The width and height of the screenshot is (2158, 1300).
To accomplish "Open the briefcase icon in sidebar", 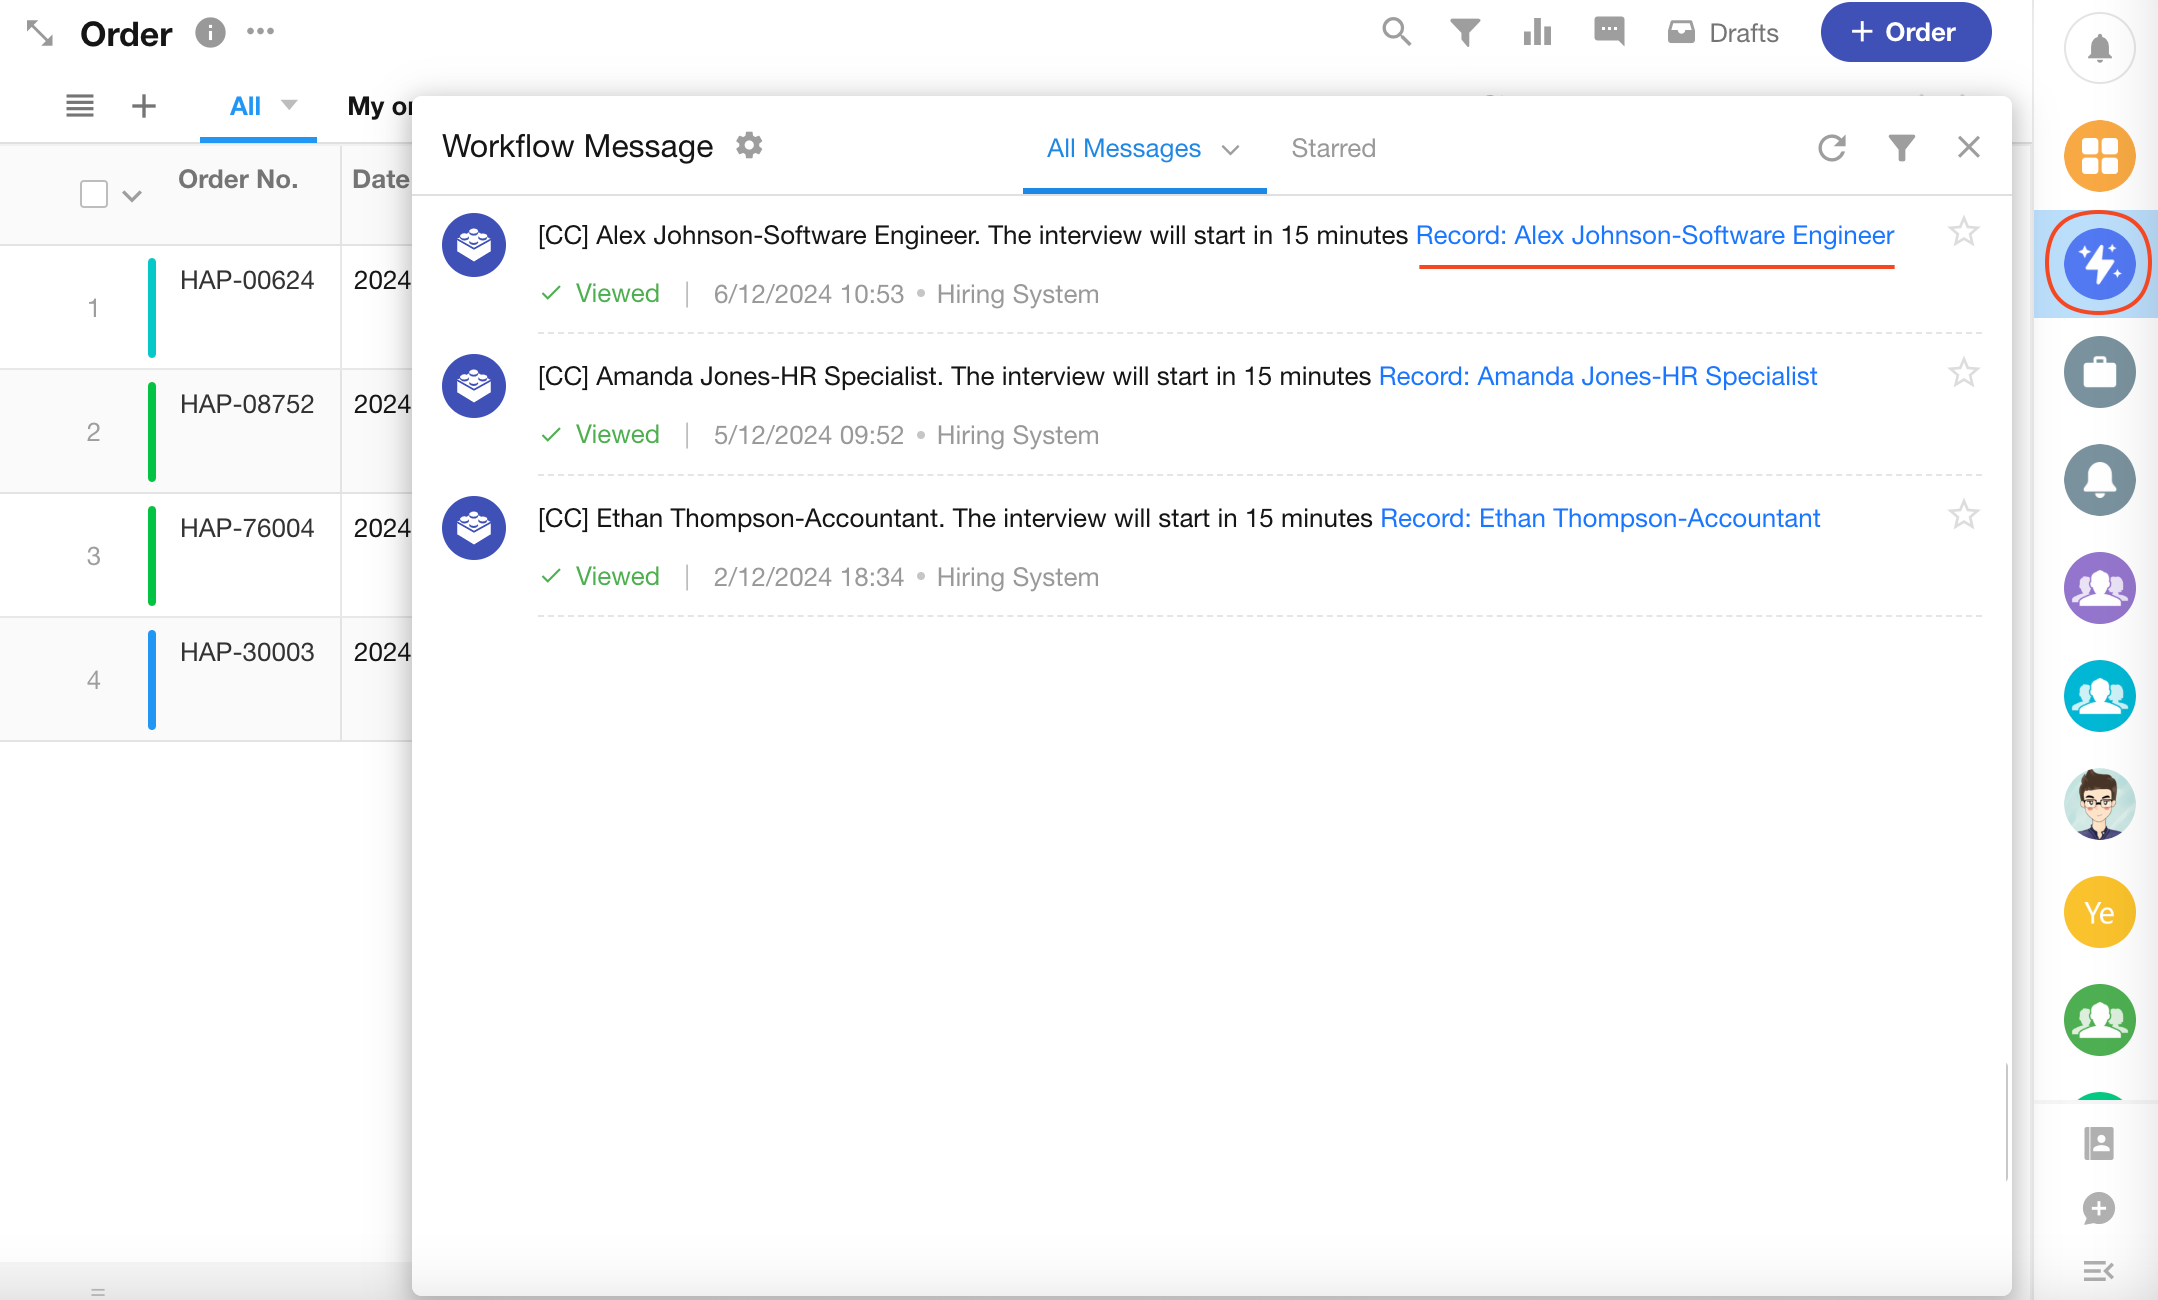I will pyautogui.click(x=2099, y=372).
